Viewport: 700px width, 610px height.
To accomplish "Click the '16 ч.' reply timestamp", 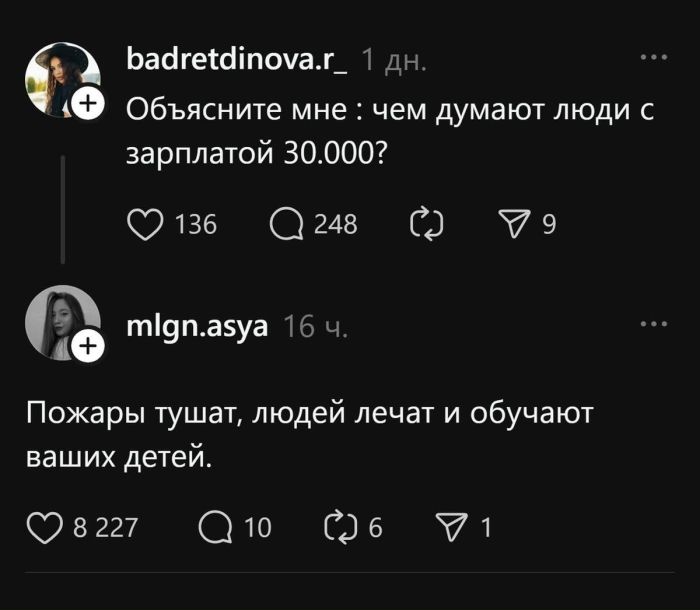I will (316, 327).
